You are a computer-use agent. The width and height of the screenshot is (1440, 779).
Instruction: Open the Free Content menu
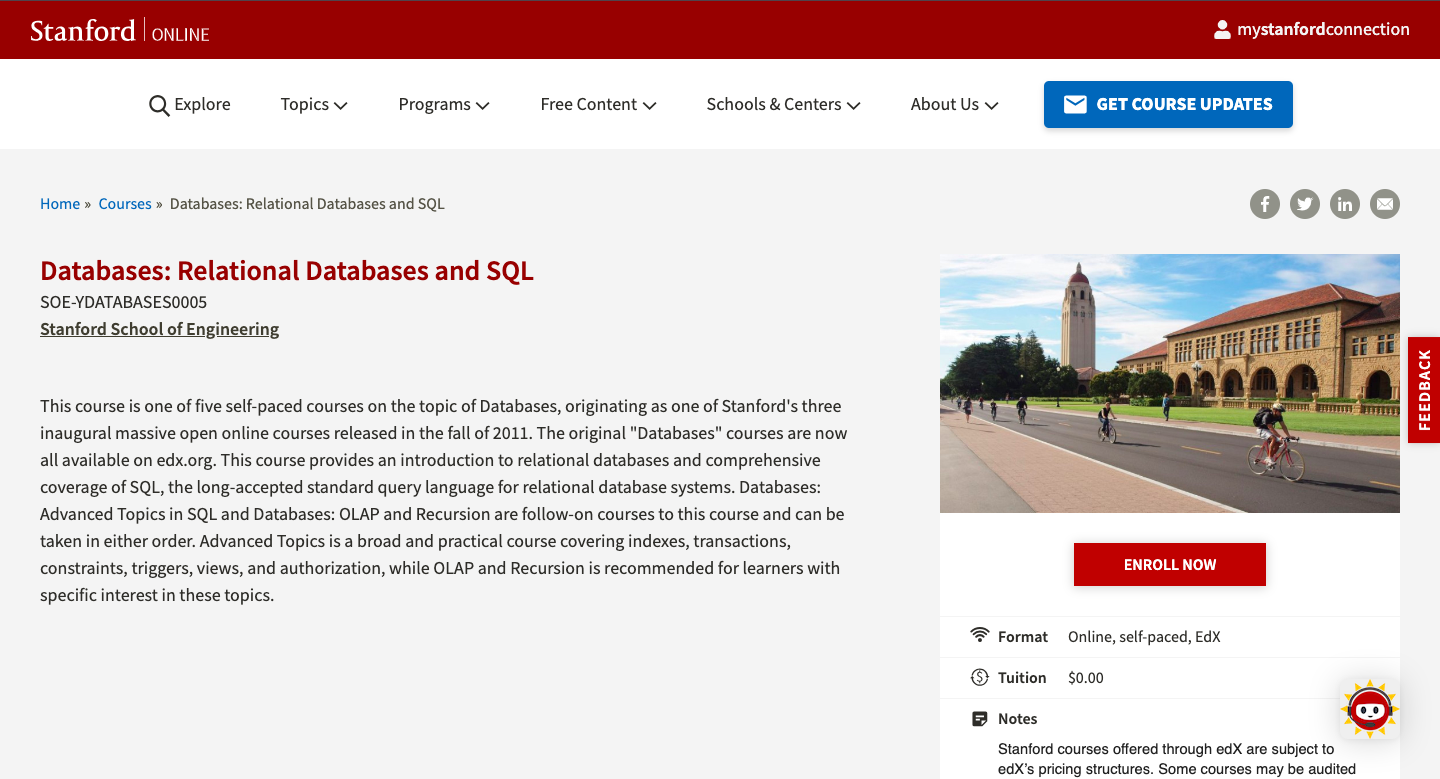tap(598, 104)
